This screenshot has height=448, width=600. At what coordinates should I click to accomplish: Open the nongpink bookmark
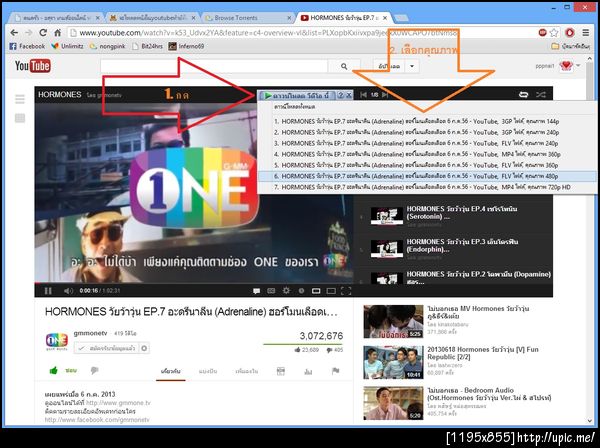tap(108, 46)
